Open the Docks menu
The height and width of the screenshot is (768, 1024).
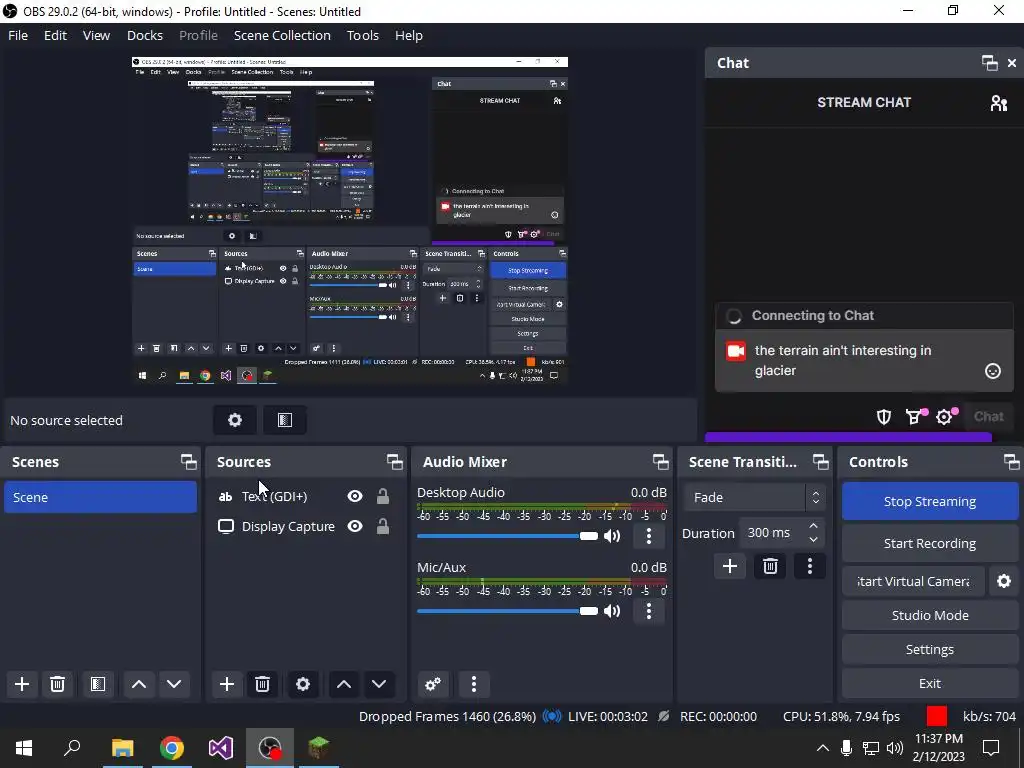pos(145,35)
